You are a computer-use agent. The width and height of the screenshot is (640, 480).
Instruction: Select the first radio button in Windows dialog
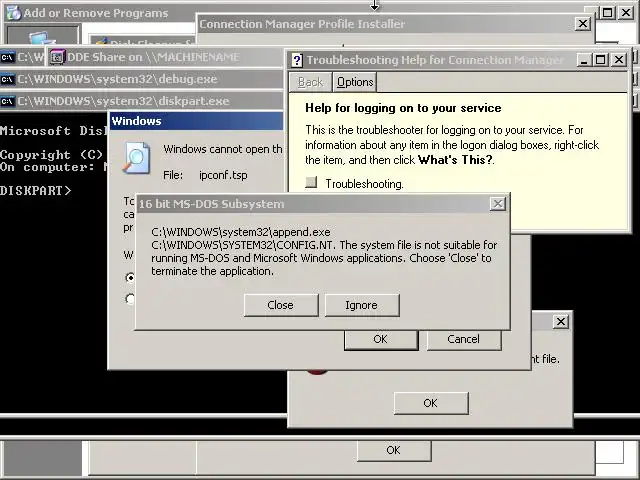[130, 278]
